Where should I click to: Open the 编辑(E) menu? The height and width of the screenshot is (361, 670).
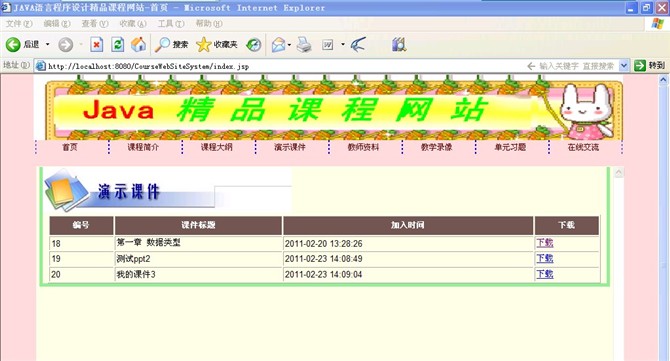57,24
